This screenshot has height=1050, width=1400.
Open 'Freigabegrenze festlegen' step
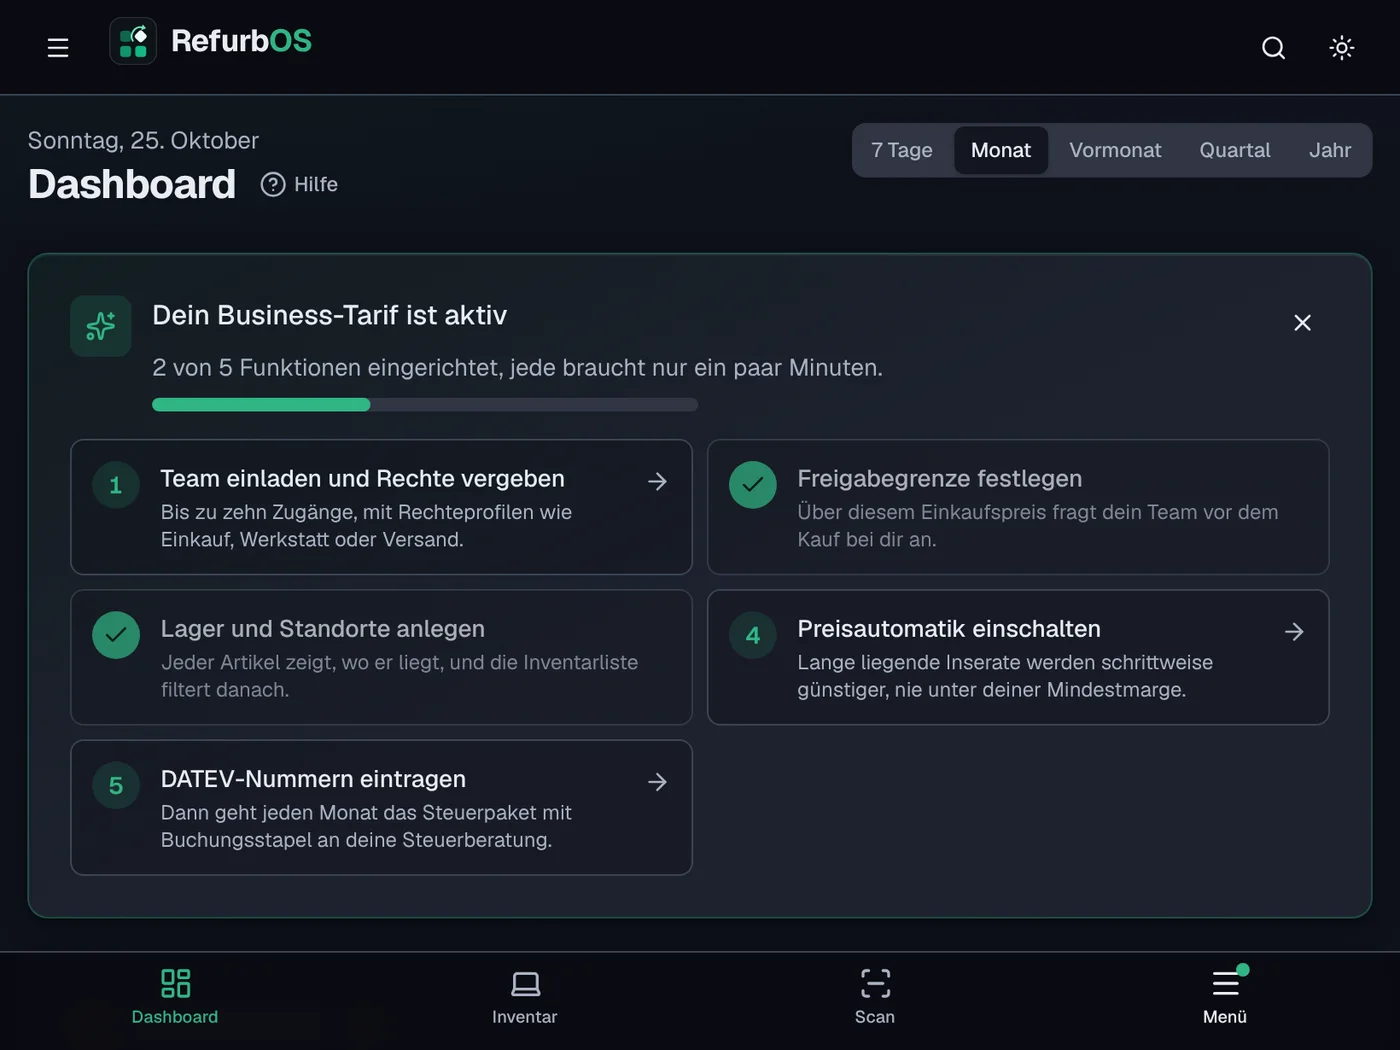pyautogui.click(x=1018, y=507)
